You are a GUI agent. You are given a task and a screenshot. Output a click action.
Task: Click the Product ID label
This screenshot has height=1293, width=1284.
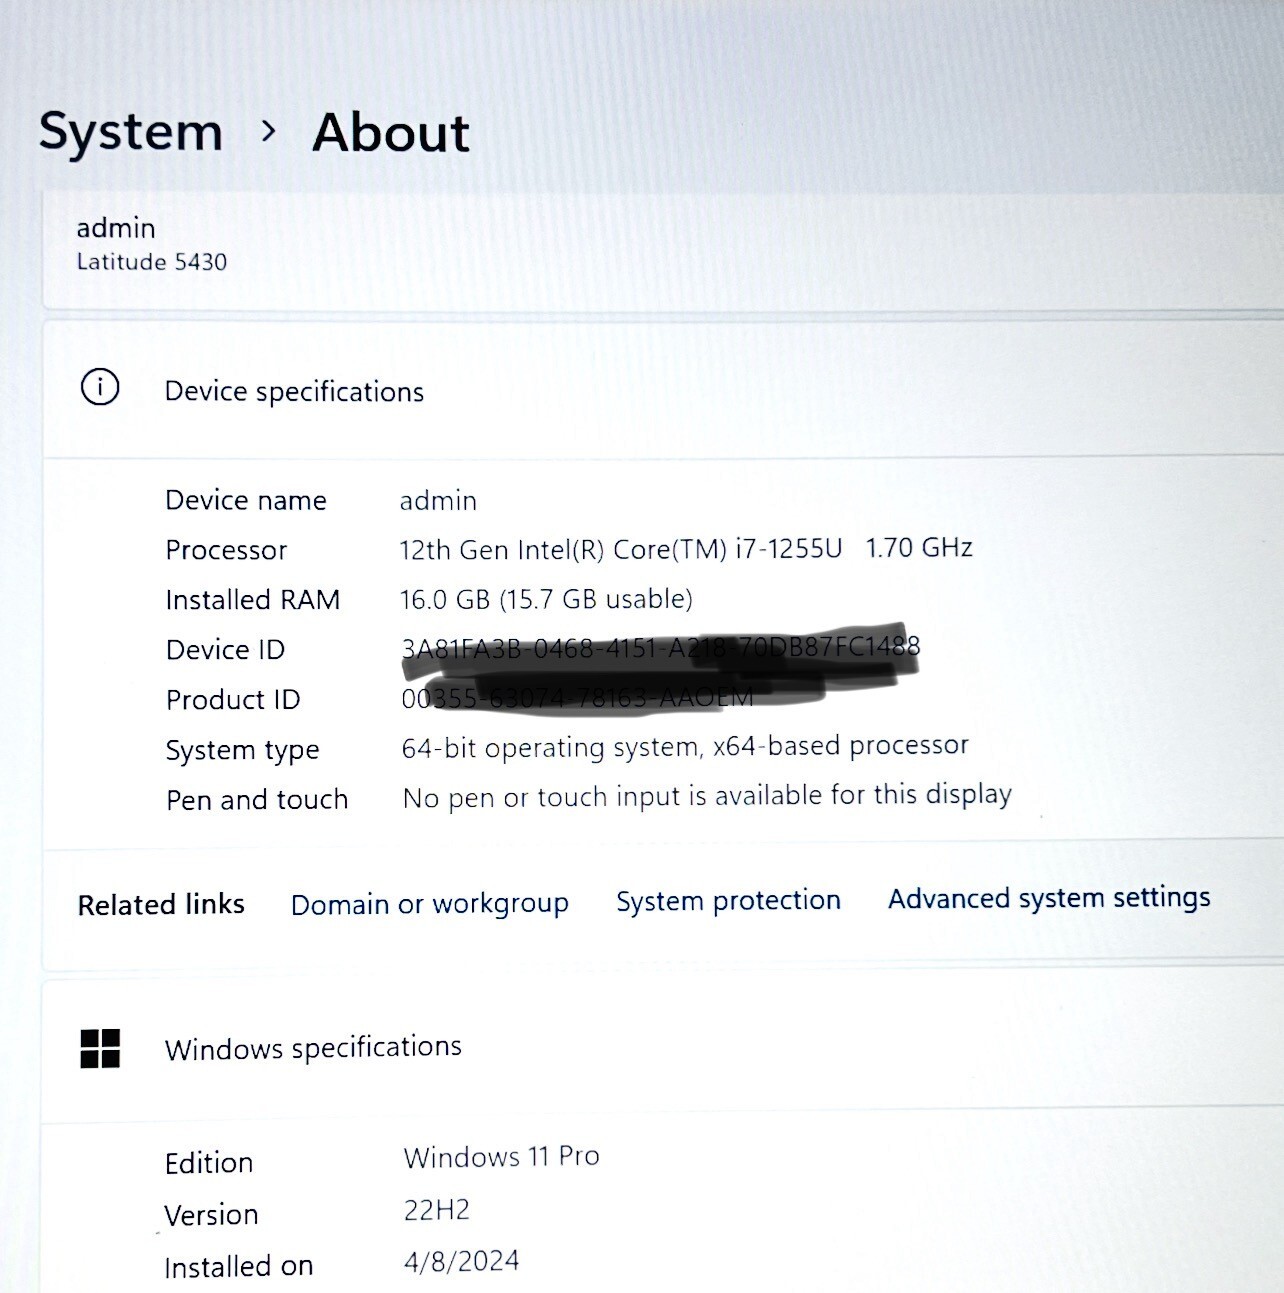click(233, 700)
